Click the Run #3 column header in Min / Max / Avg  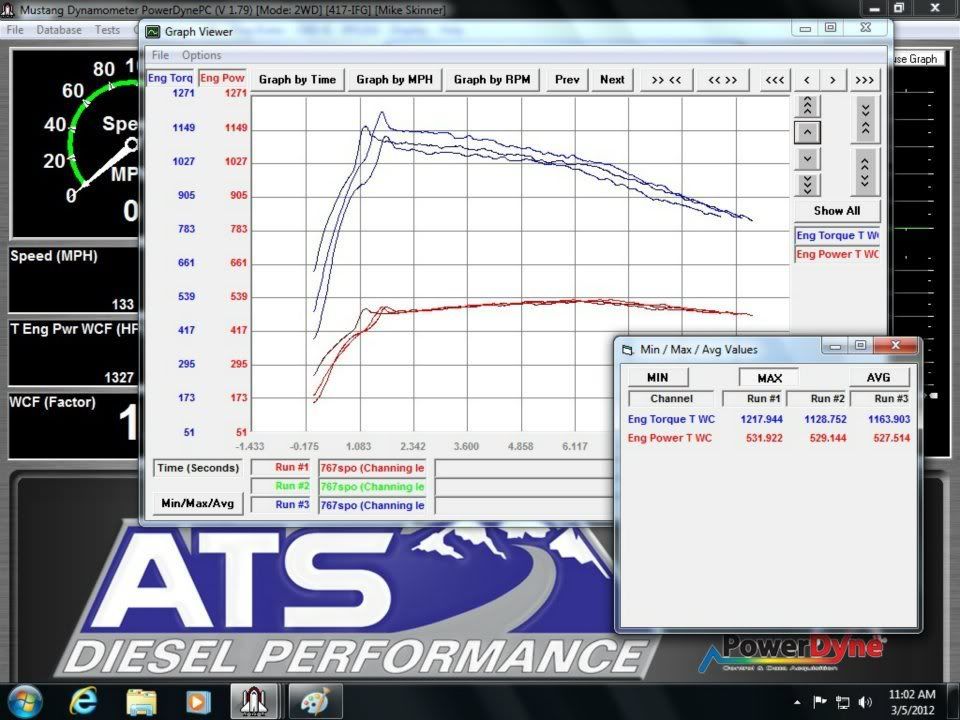tap(880, 399)
